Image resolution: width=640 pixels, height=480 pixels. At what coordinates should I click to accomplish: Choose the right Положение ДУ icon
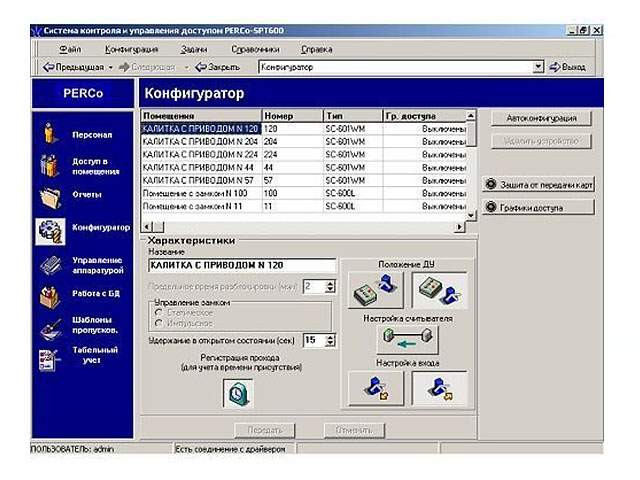point(440,290)
